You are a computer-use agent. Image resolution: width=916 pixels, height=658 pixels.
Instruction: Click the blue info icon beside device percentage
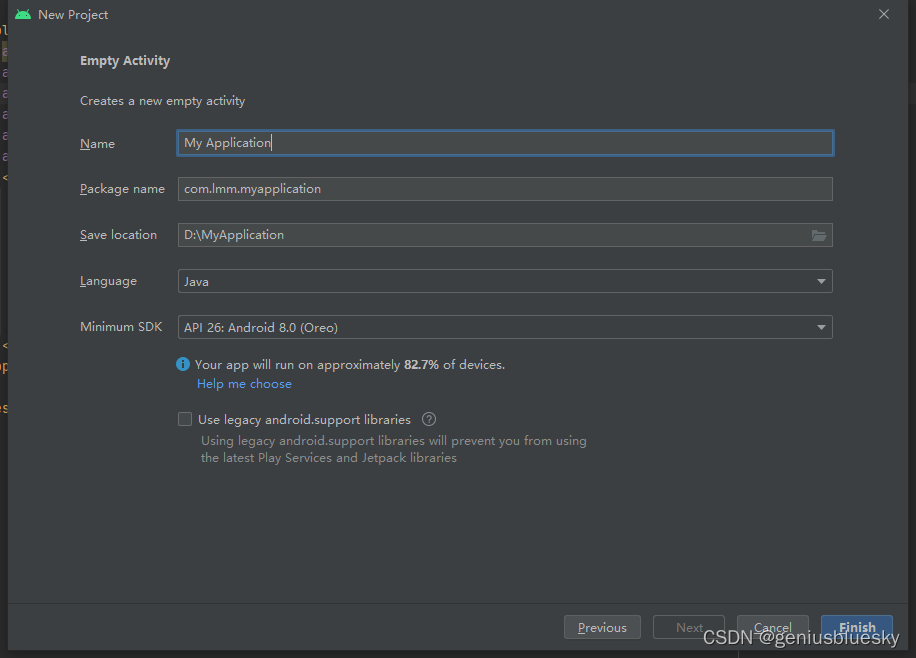click(183, 365)
